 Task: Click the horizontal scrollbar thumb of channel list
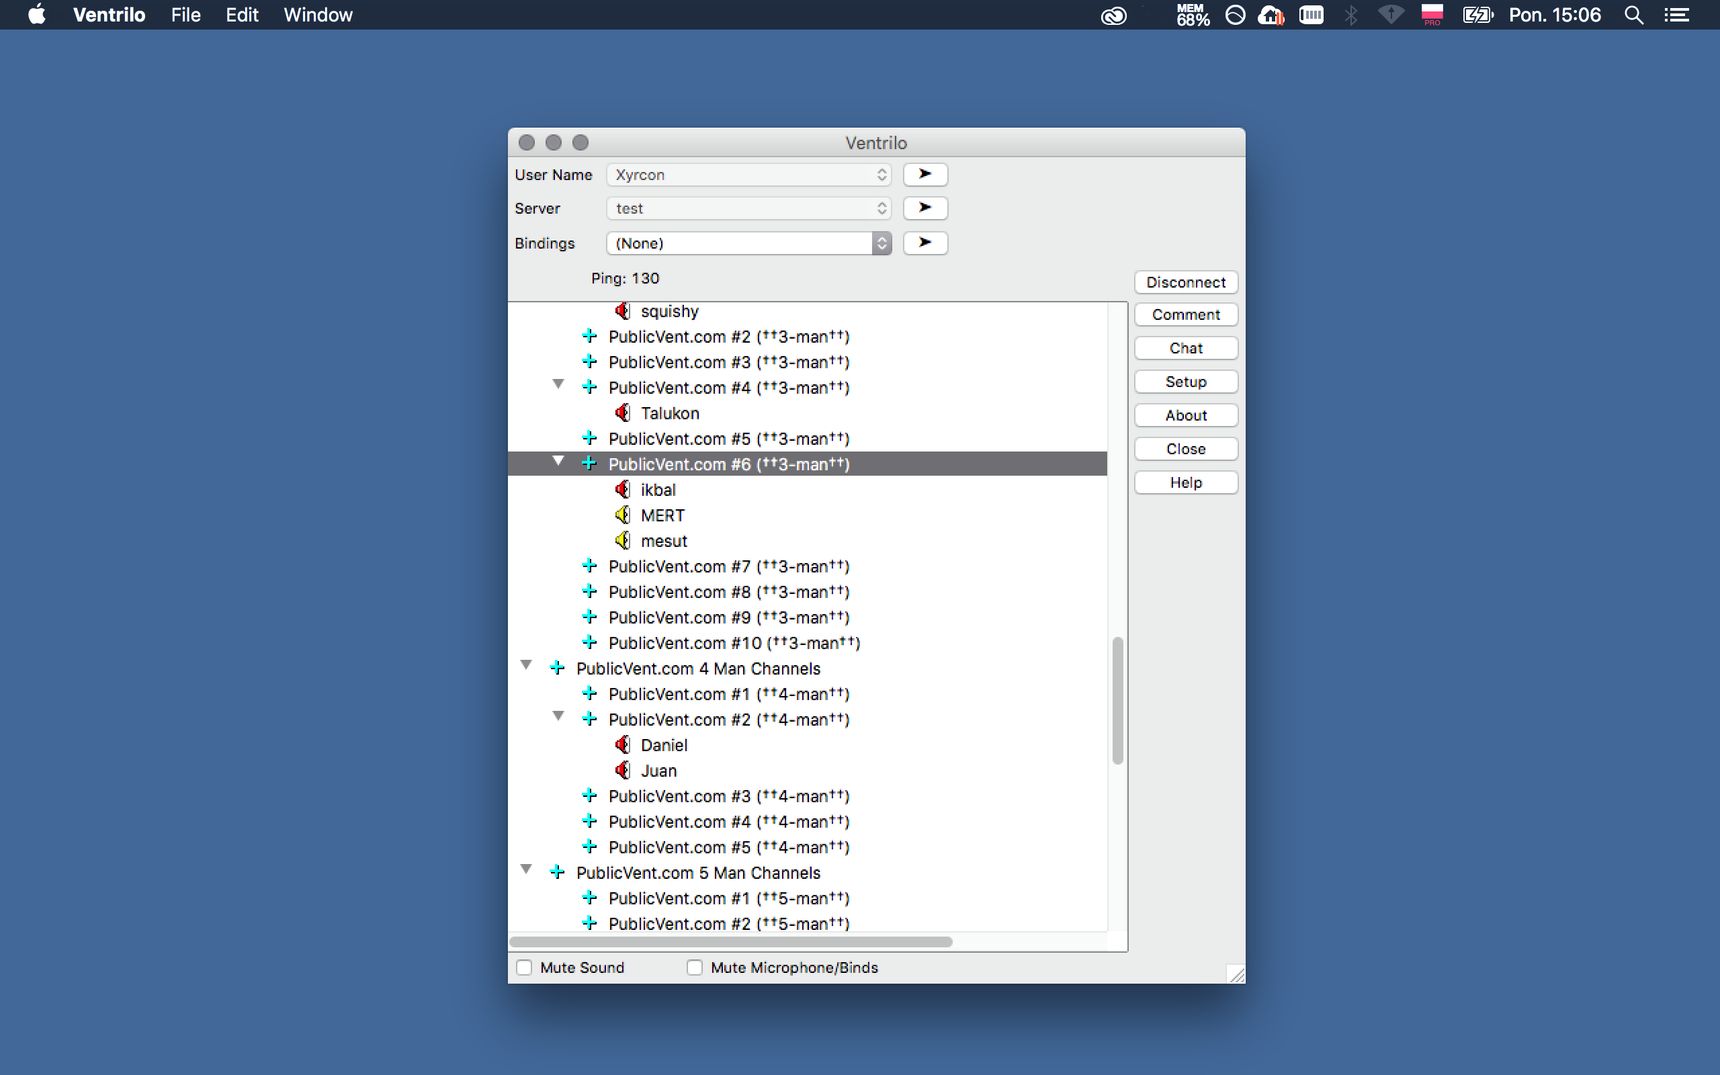pos(731,941)
